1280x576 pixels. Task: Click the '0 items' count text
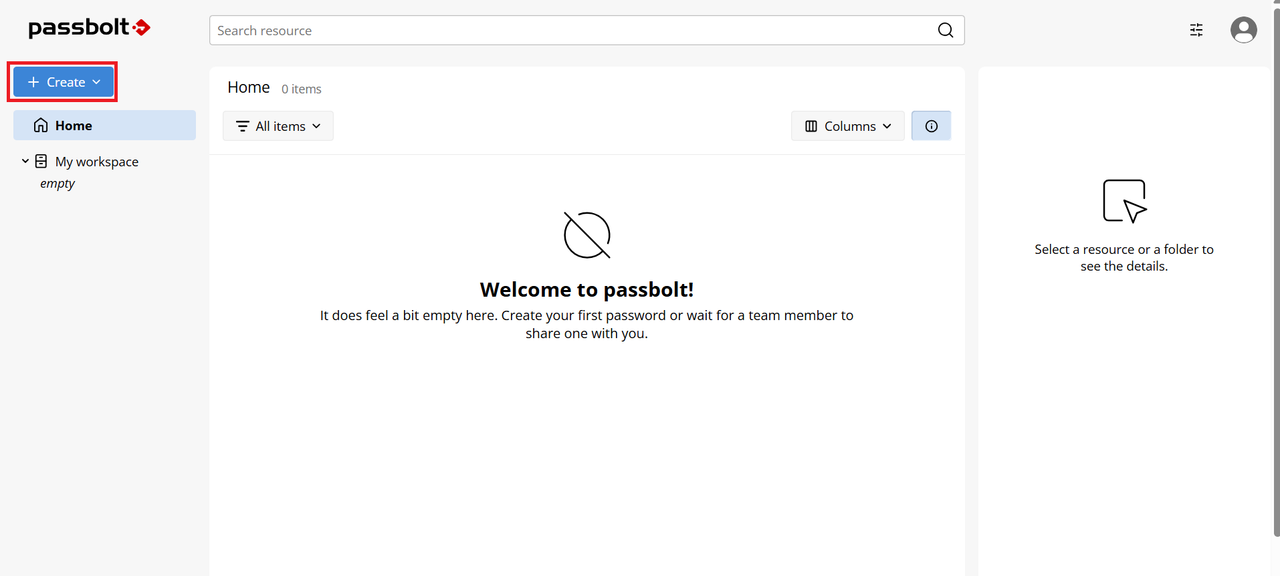click(301, 89)
